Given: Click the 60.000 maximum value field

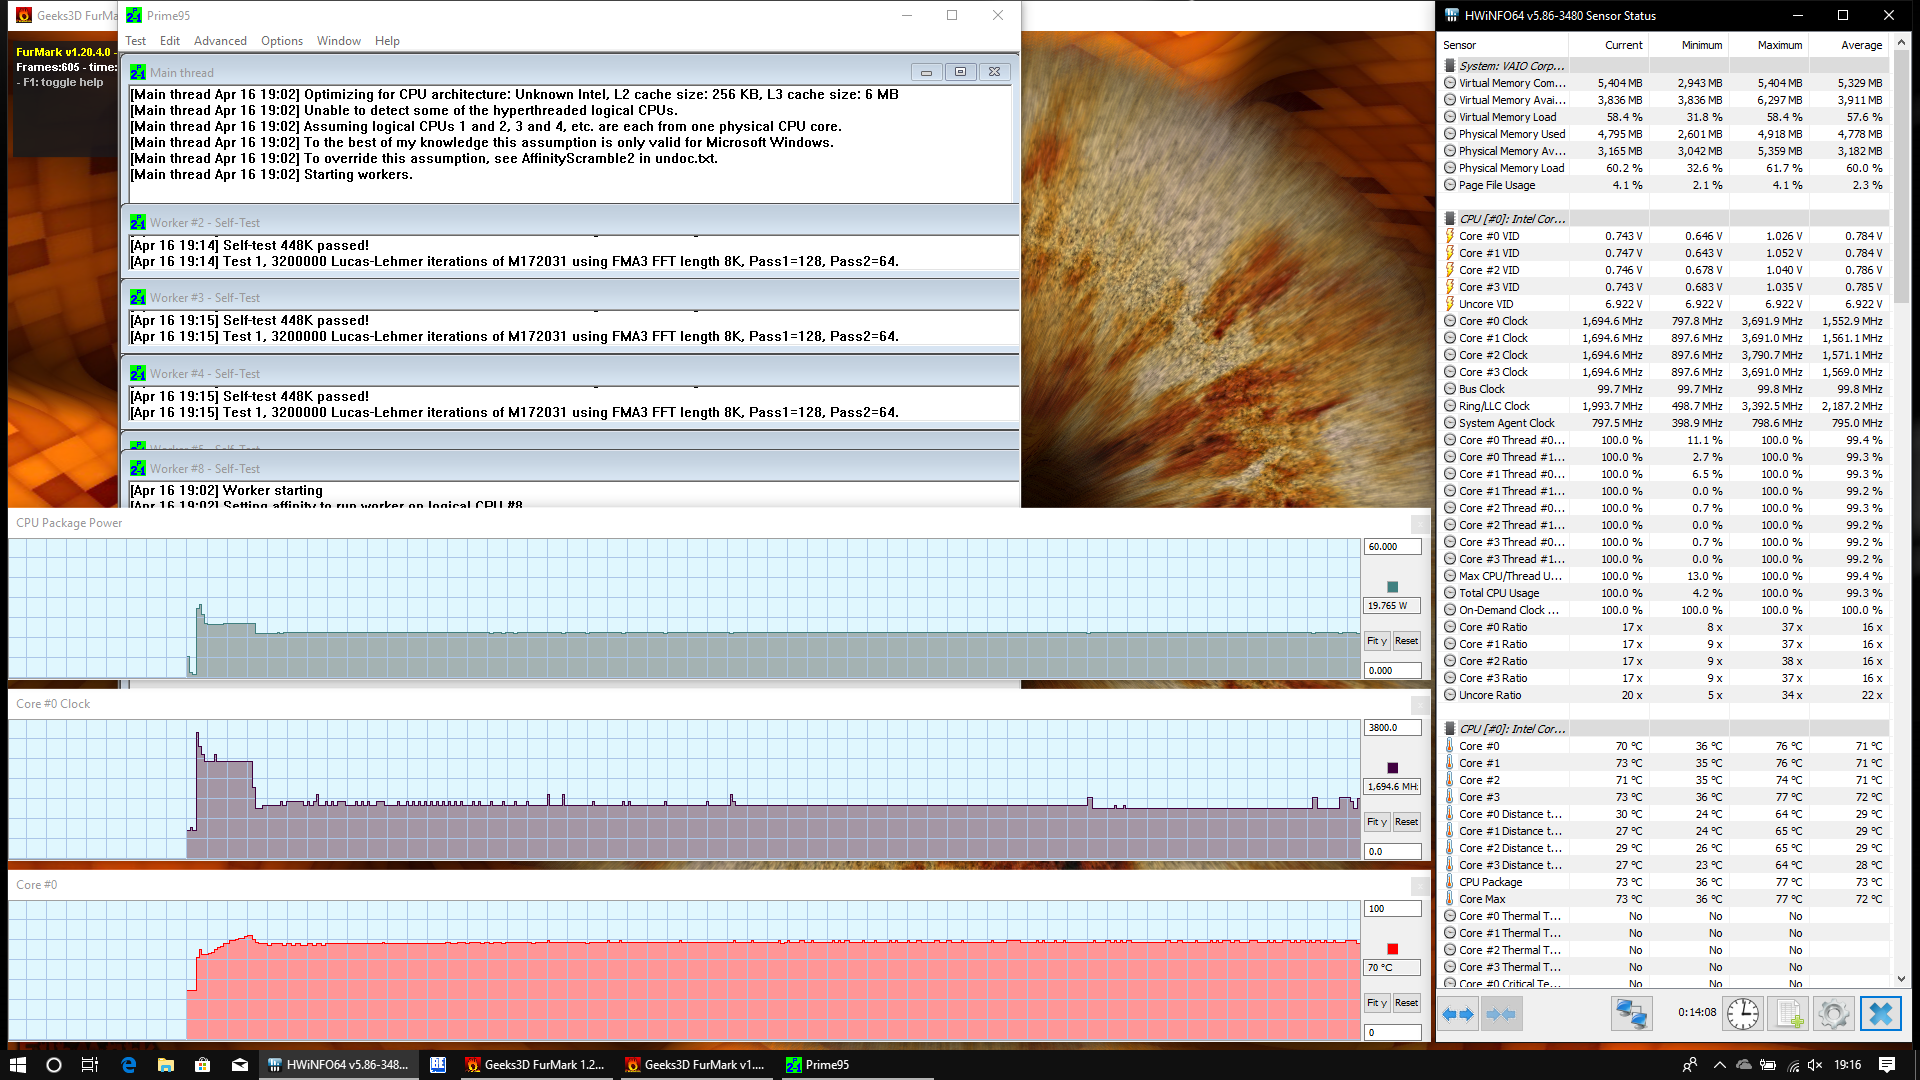Looking at the screenshot, I should tap(1392, 547).
